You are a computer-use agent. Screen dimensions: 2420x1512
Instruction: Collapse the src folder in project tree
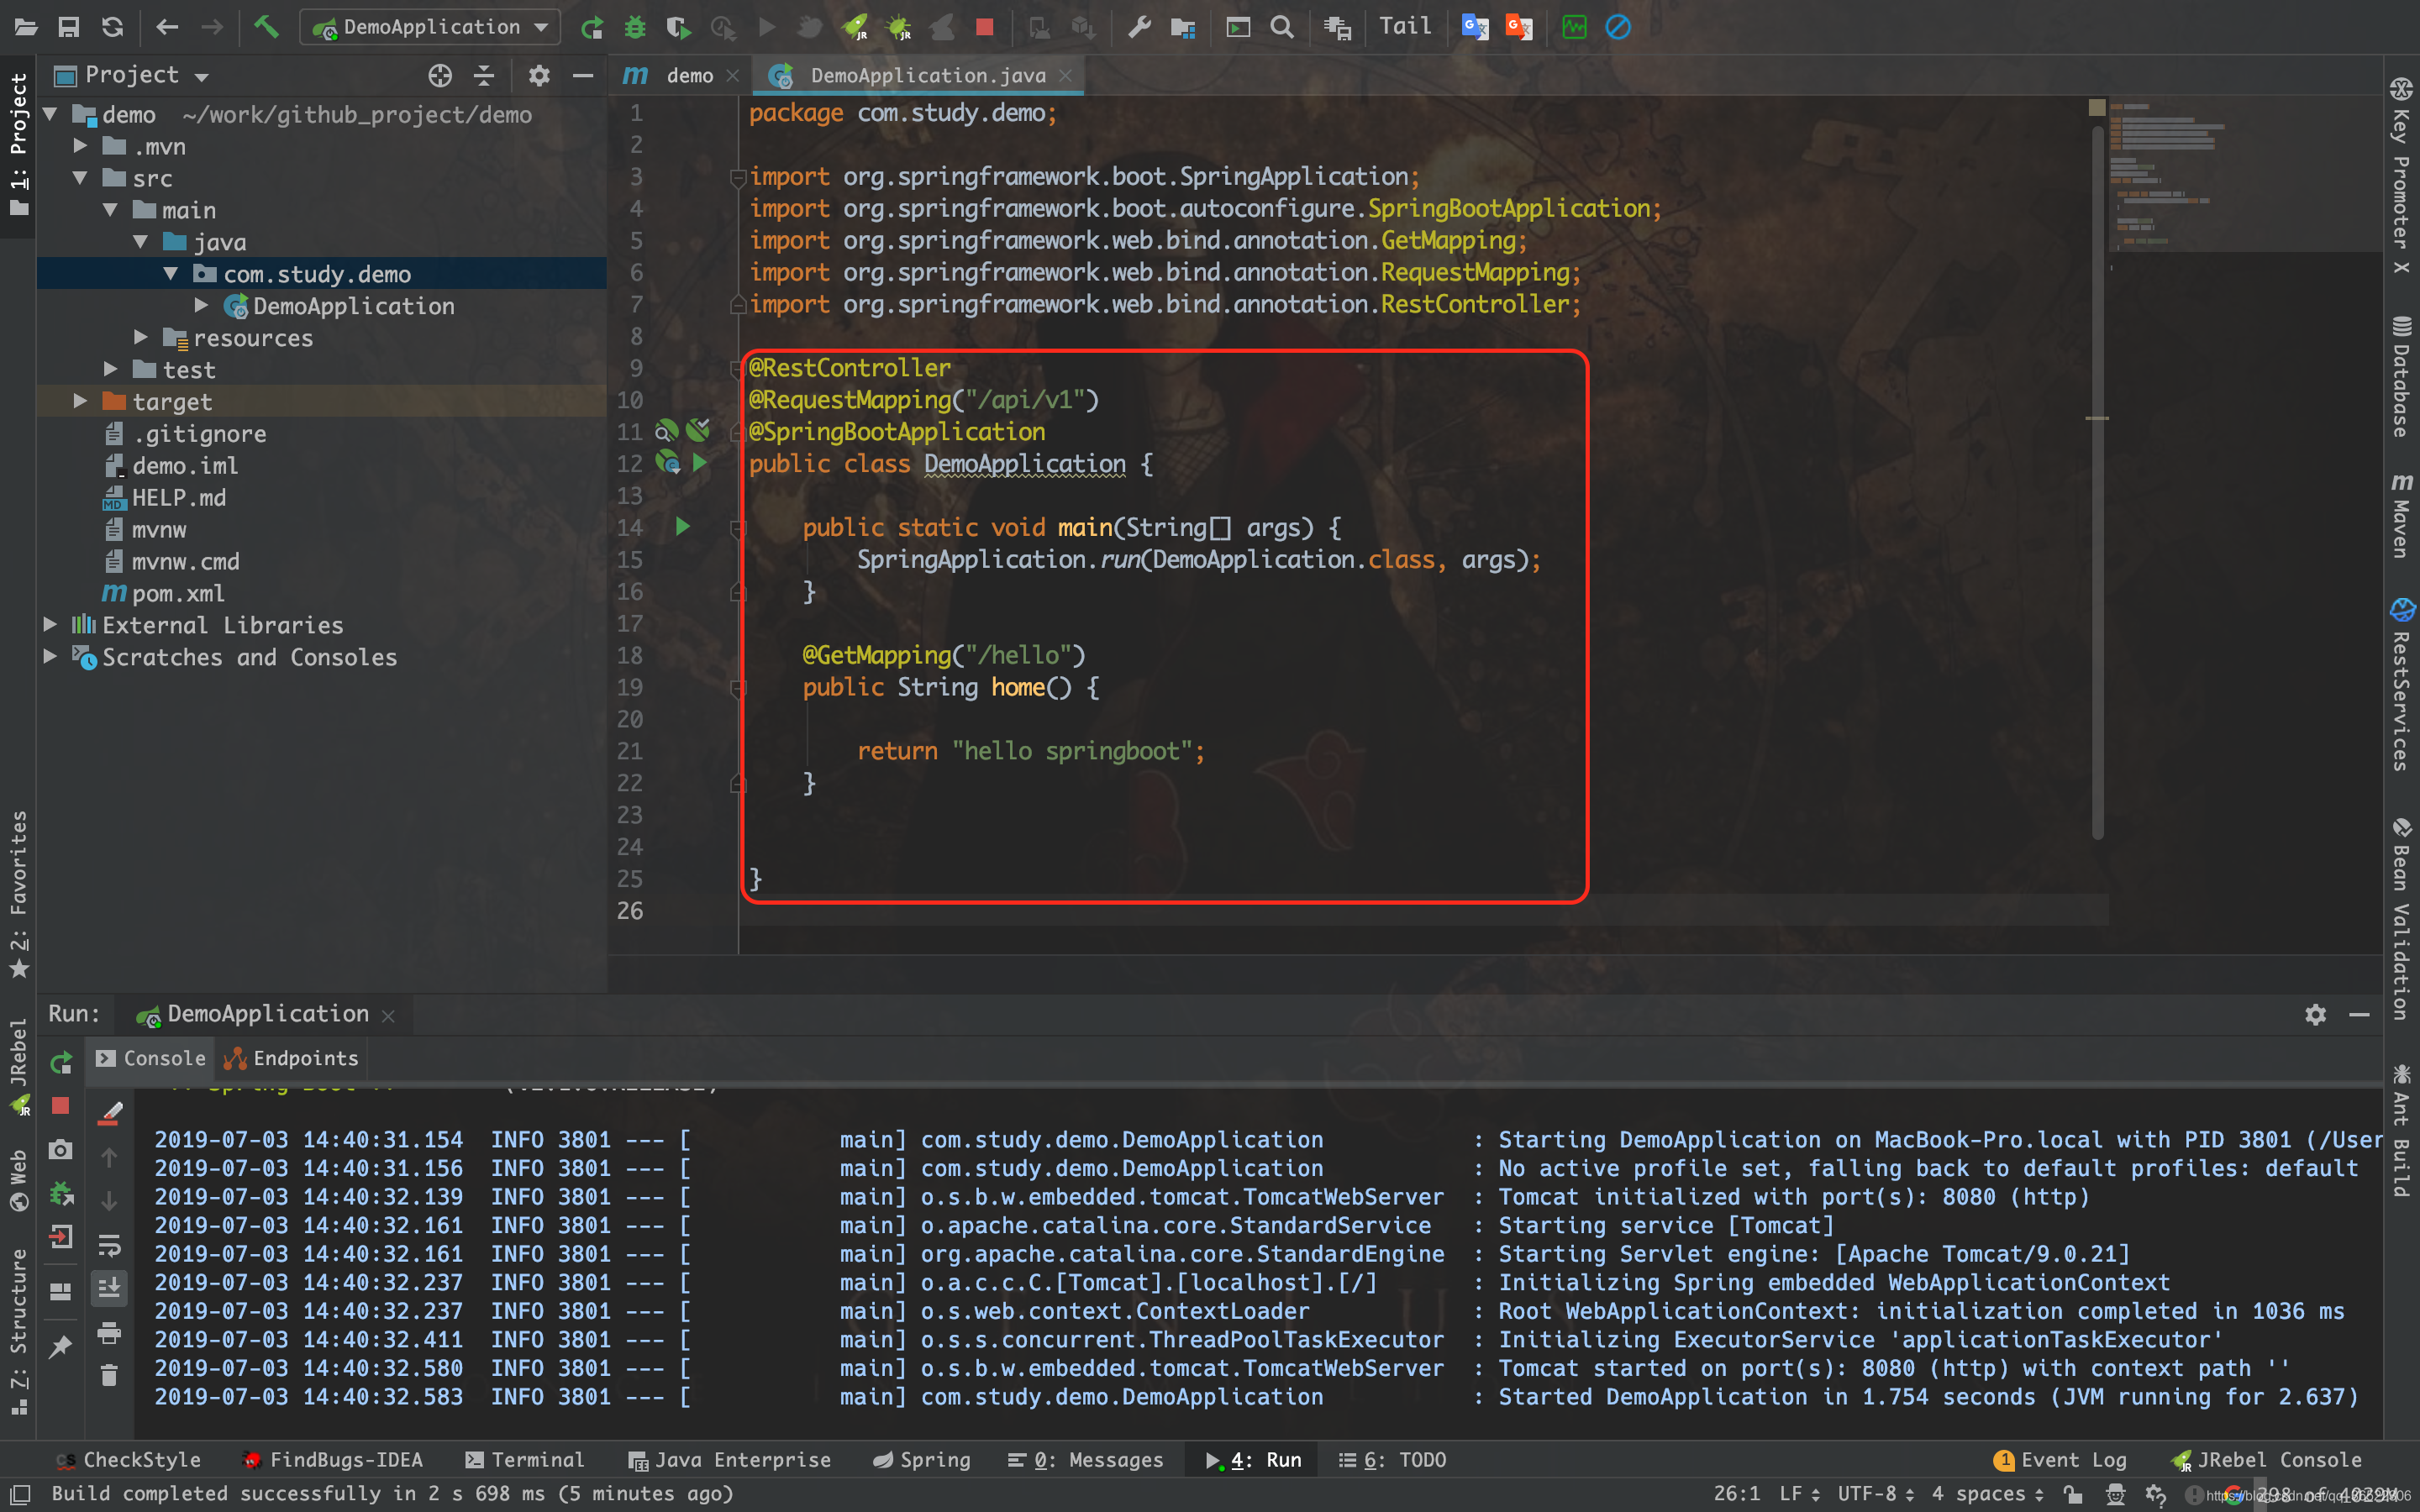click(80, 178)
